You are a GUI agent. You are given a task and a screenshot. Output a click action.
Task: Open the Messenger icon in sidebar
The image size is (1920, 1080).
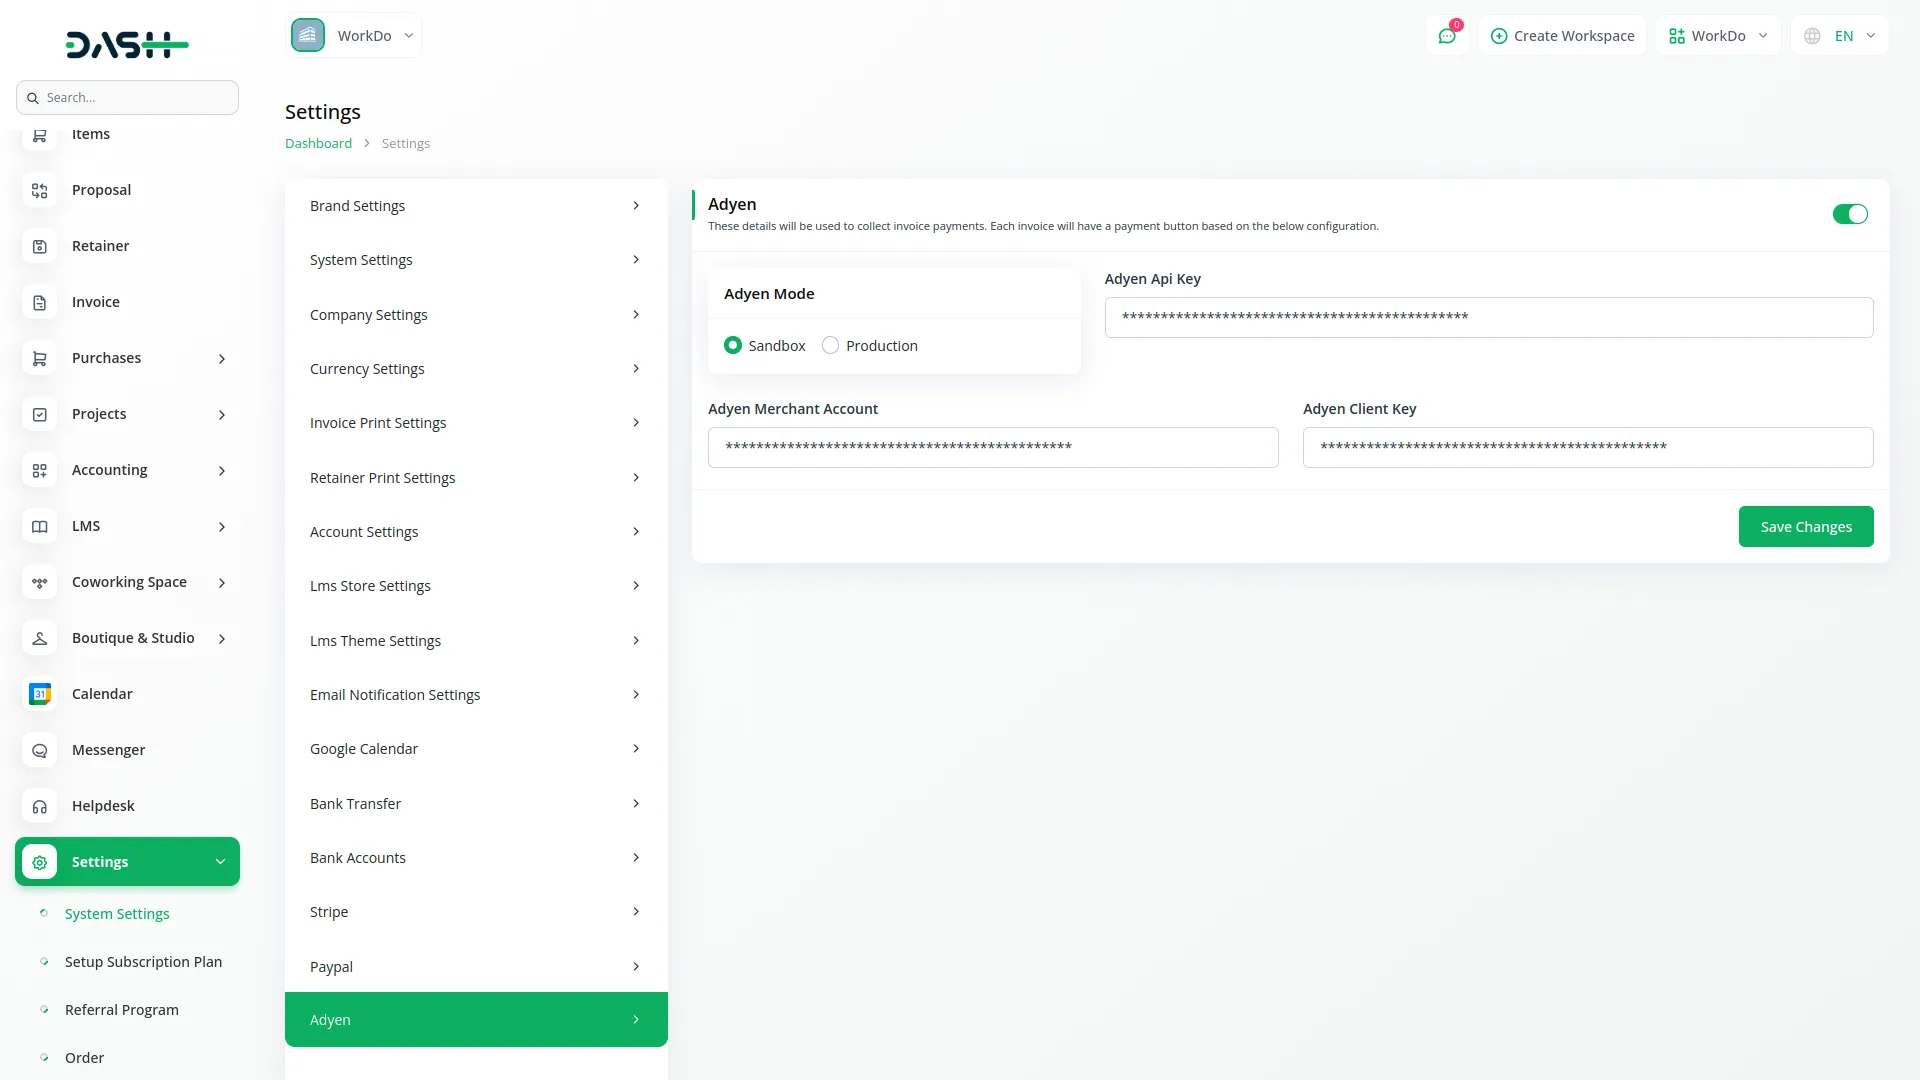(x=39, y=750)
